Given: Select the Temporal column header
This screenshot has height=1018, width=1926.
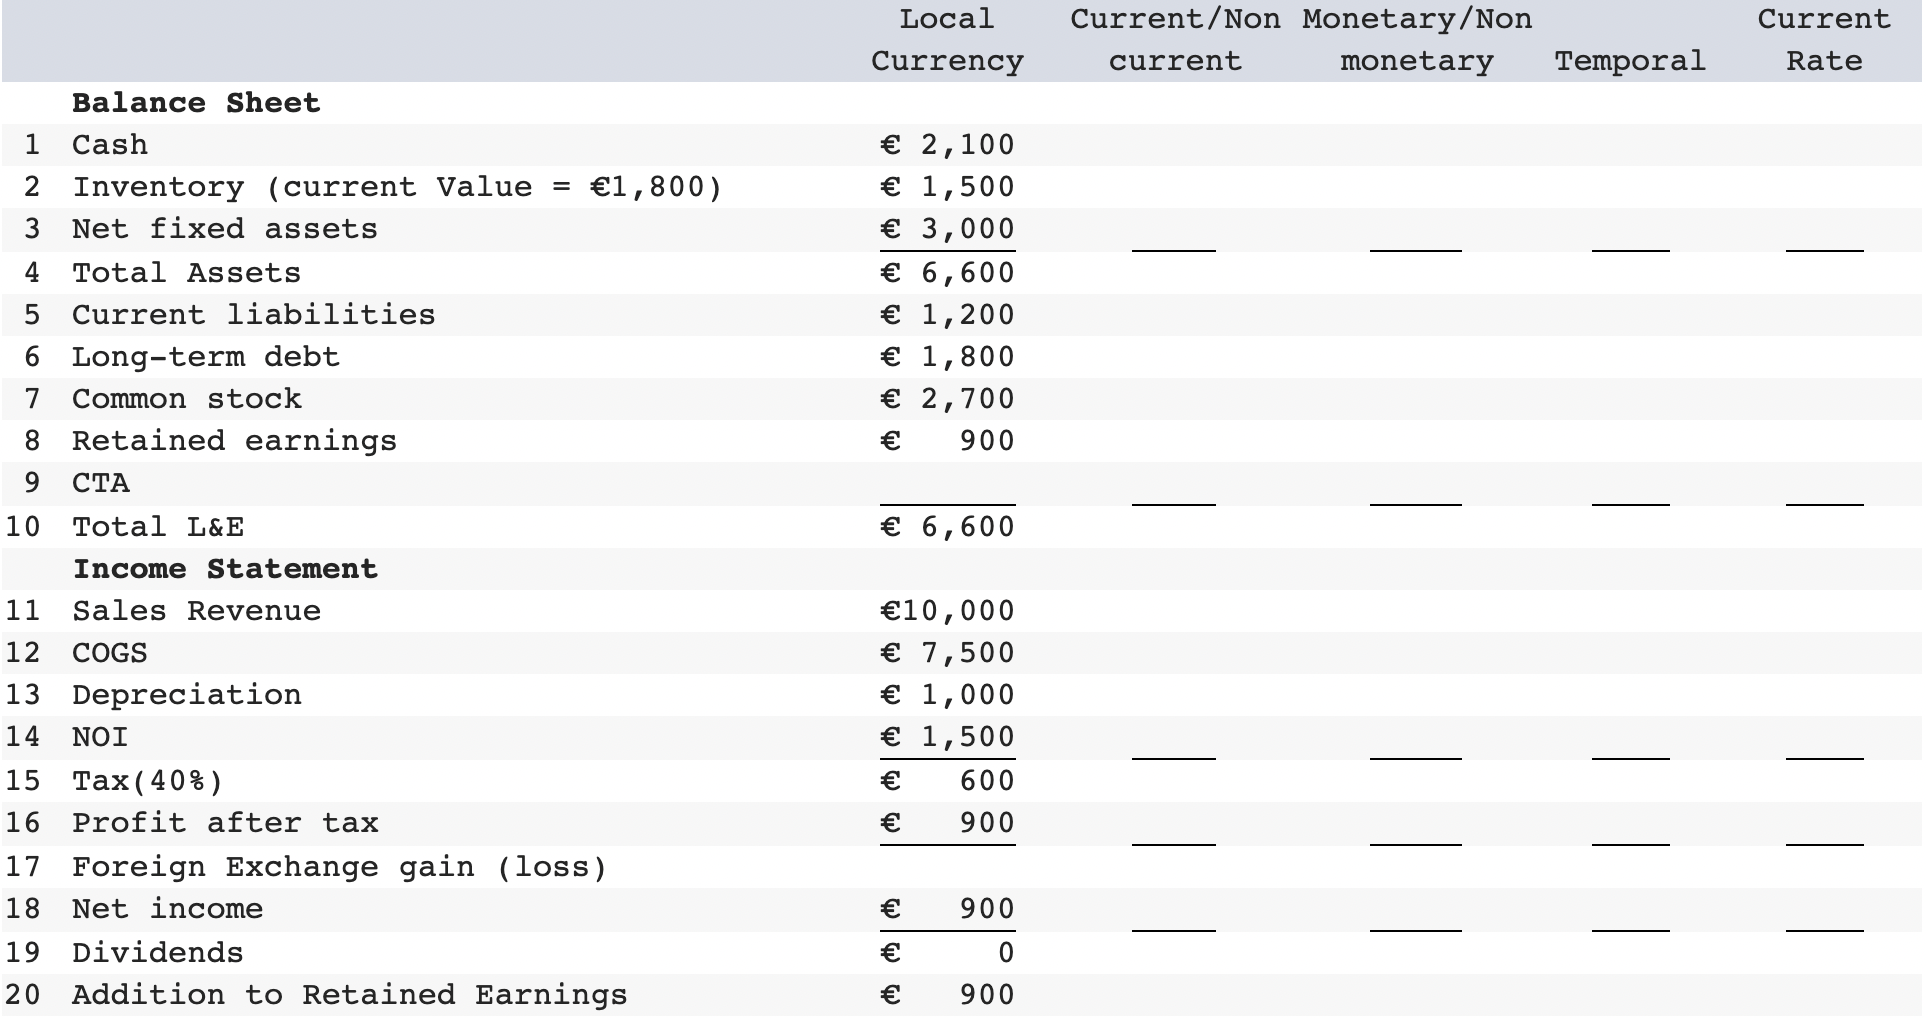Looking at the screenshot, I should 1629,60.
